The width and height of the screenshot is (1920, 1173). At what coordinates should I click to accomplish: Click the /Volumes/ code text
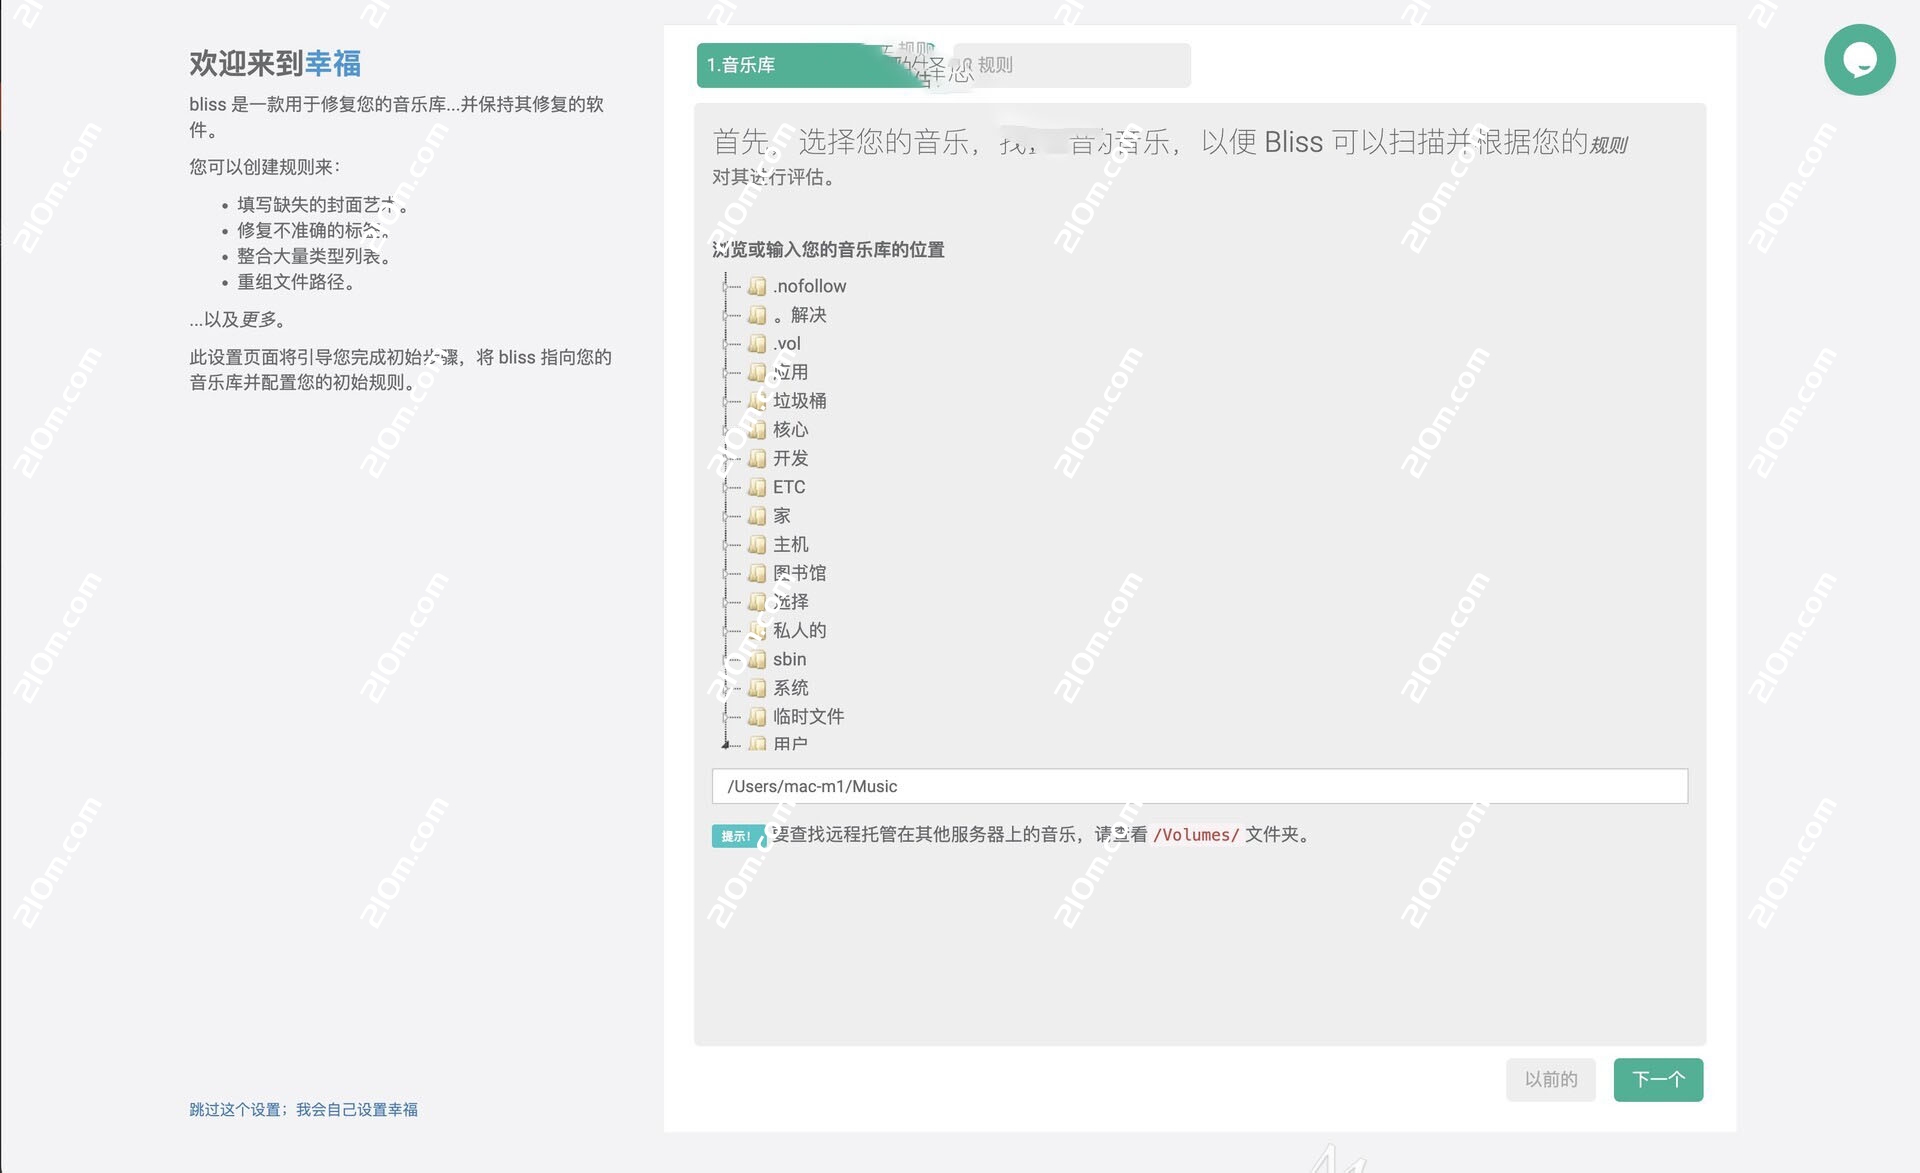pos(1195,835)
